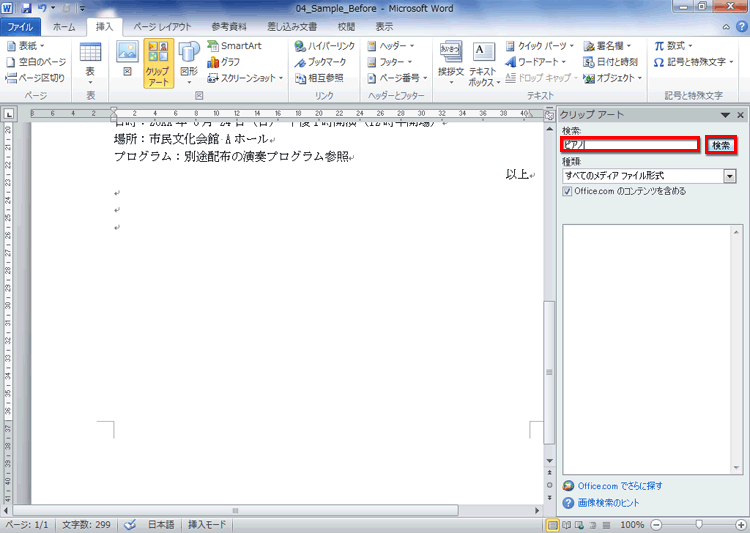Insert a 空白のページ blank page
The height and width of the screenshot is (533, 750).
[x=36, y=62]
